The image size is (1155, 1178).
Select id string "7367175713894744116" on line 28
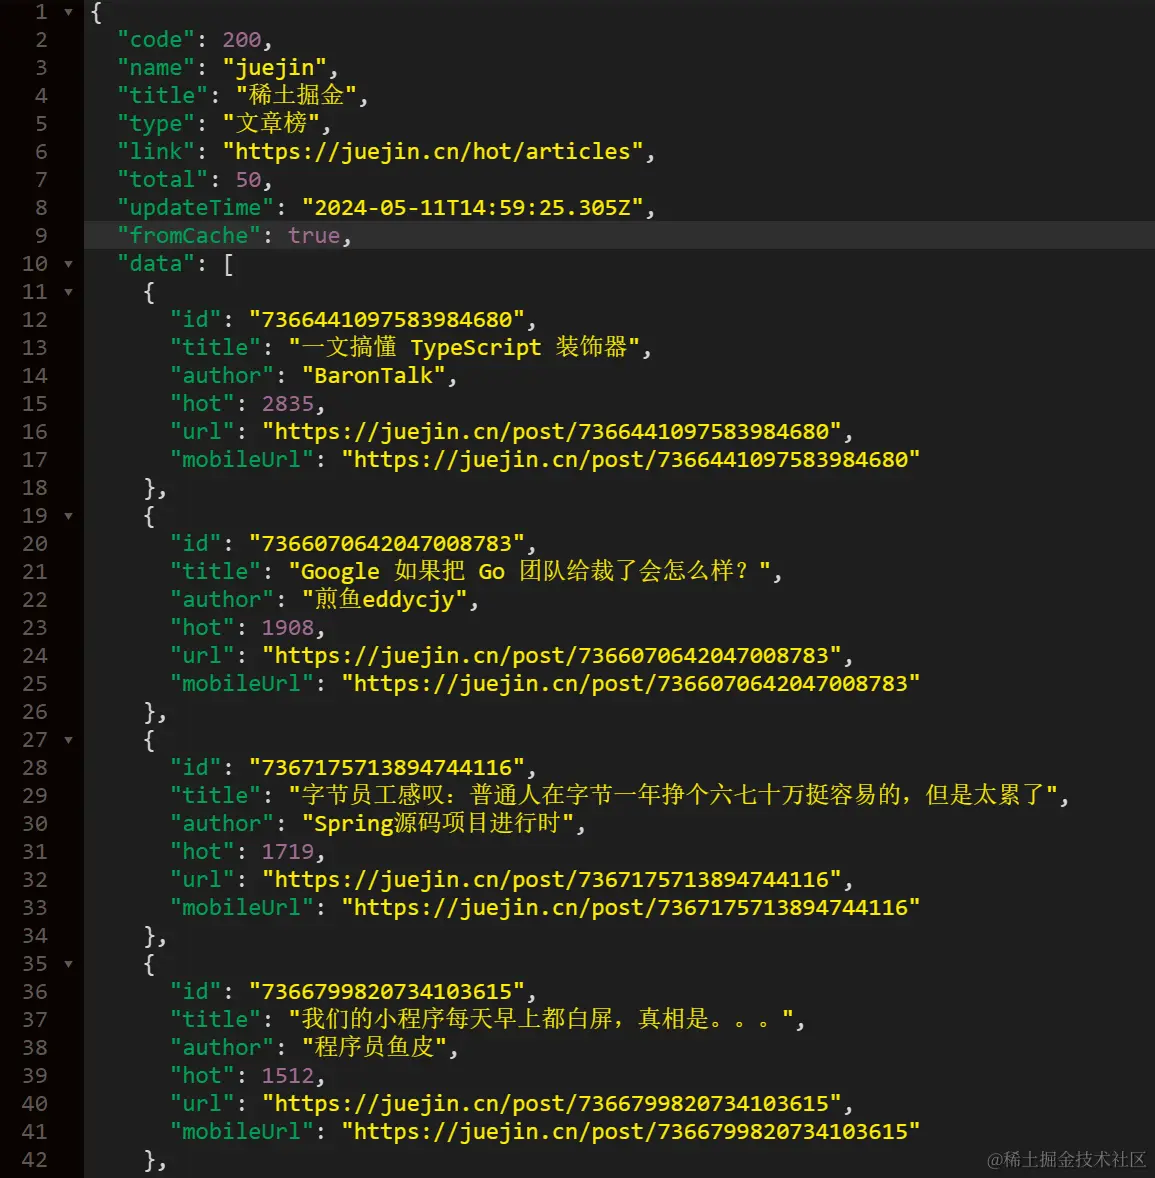coord(387,768)
